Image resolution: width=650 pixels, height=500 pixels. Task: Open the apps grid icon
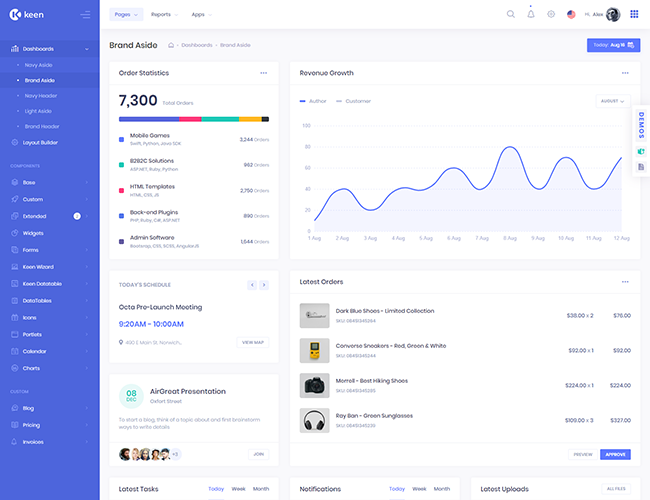click(x=633, y=14)
